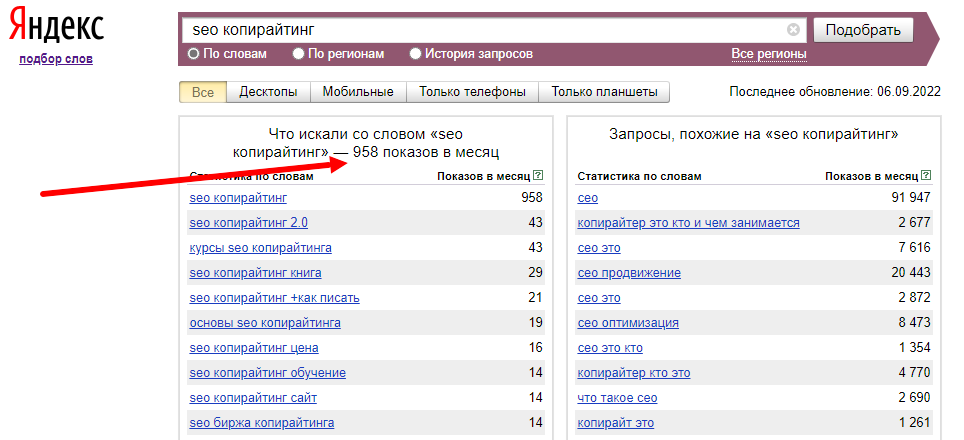Click the 91 947 impressions value
The width and height of the screenshot is (964, 440).
pos(909,198)
